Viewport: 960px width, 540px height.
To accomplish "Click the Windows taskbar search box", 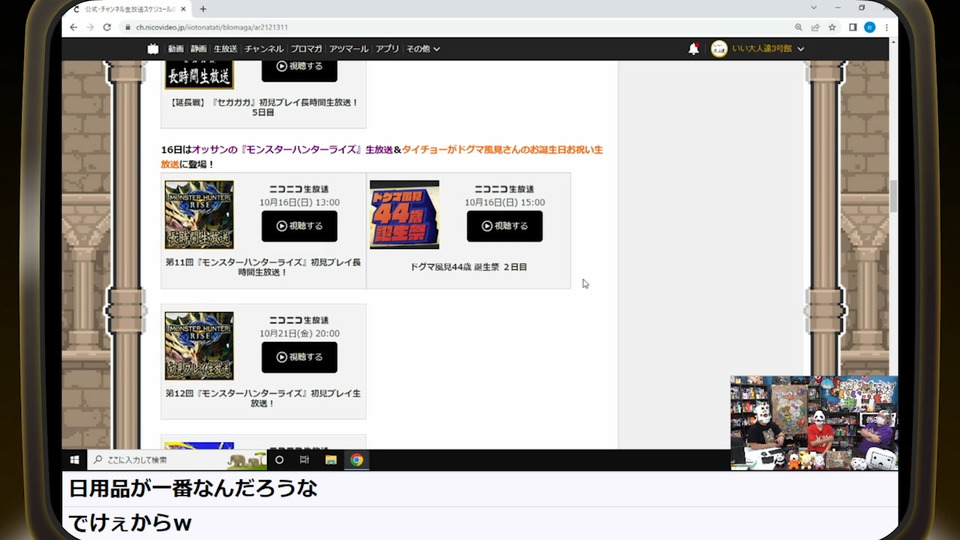I will [176, 460].
